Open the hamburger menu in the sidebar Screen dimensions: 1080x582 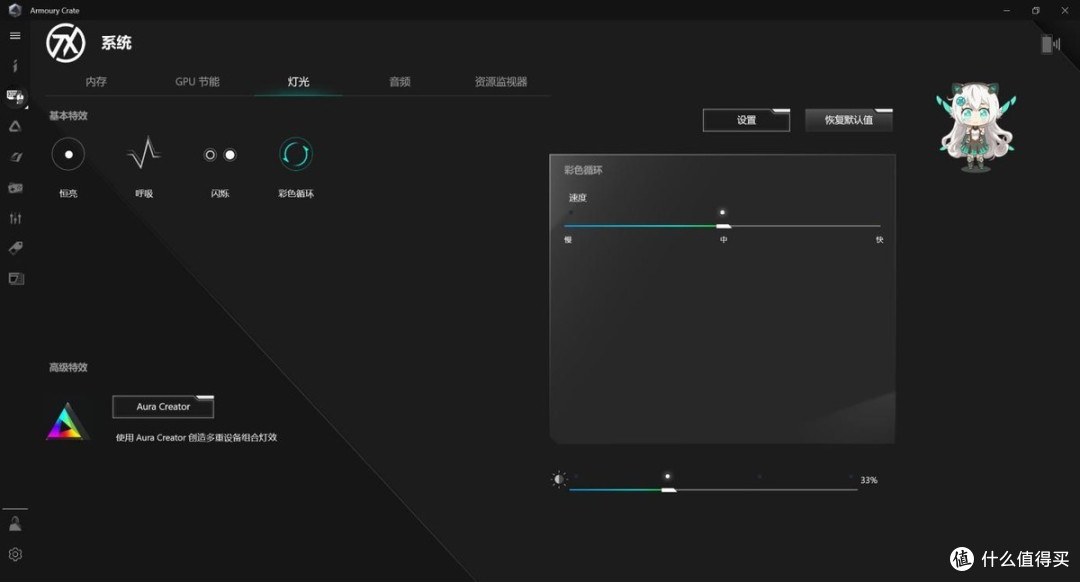pyautogui.click(x=15, y=36)
